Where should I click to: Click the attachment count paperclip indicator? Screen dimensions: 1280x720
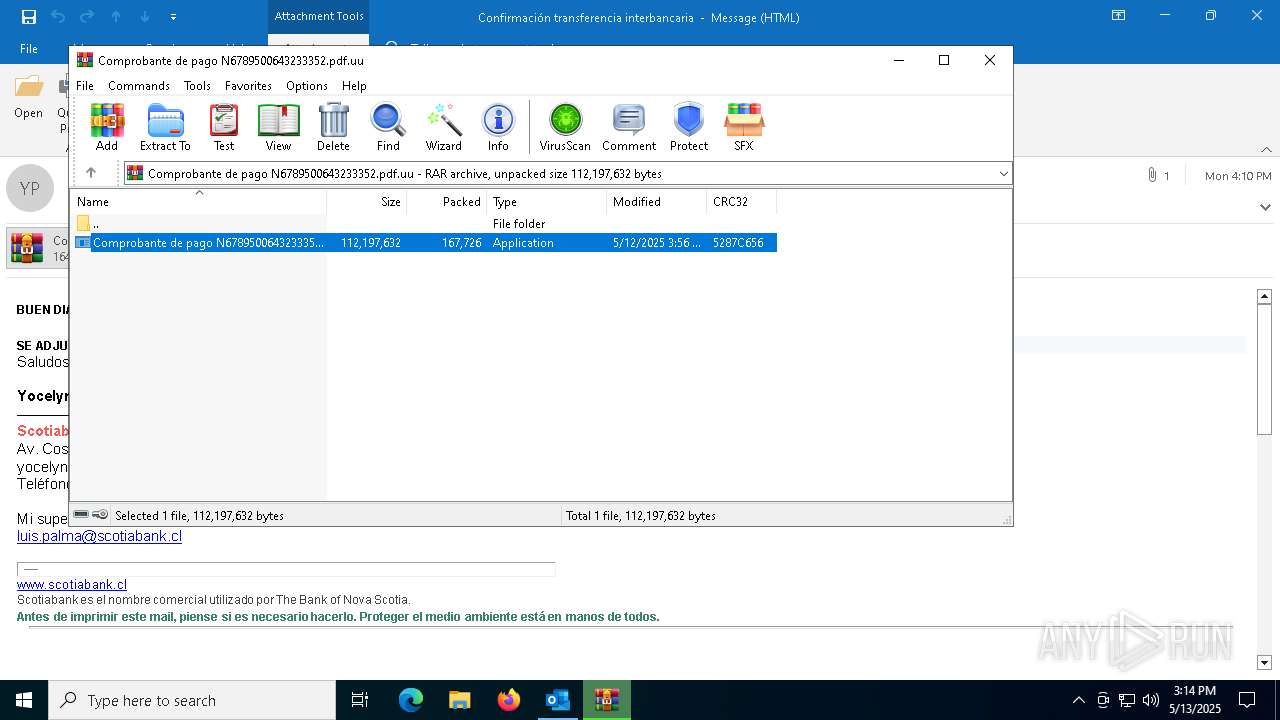click(1159, 176)
